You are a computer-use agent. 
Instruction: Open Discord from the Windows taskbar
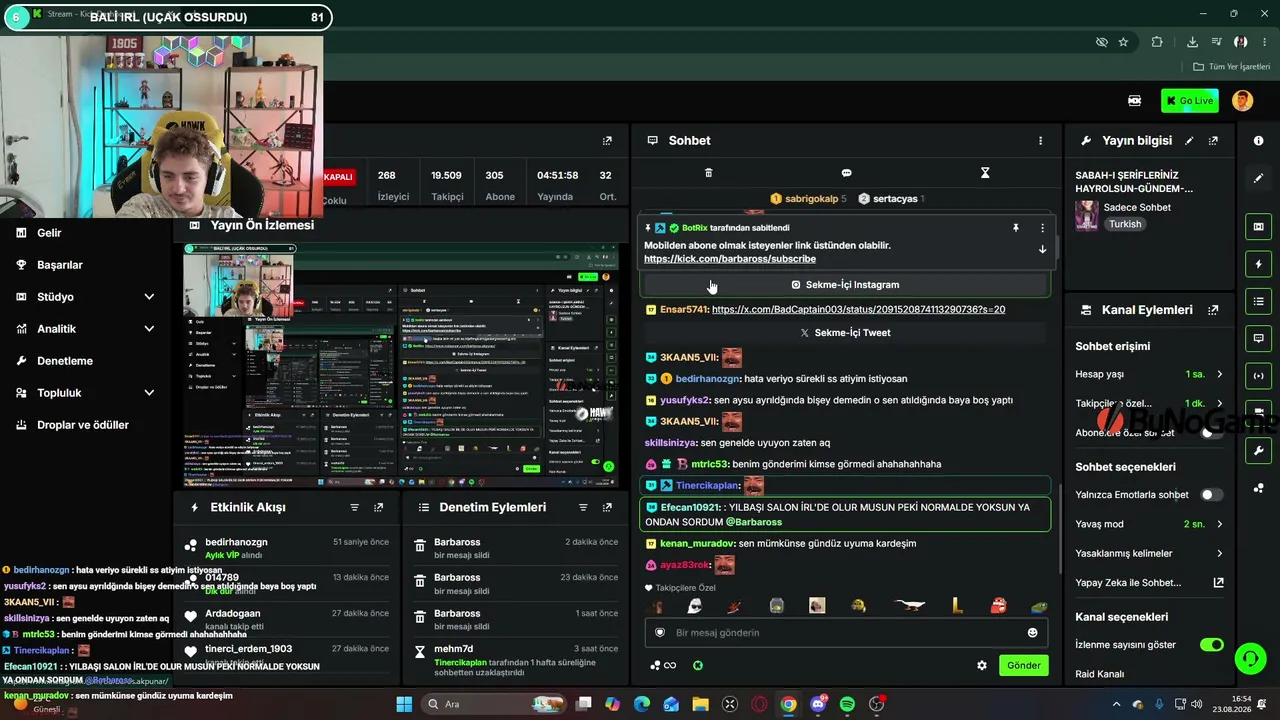818,704
